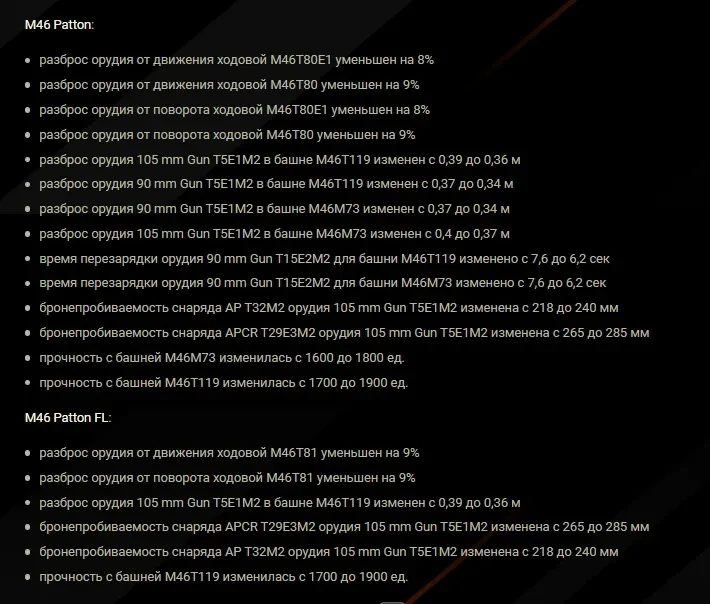Click the M46T81 turning dispersion line
This screenshot has width=710, height=604.
pos(227,478)
